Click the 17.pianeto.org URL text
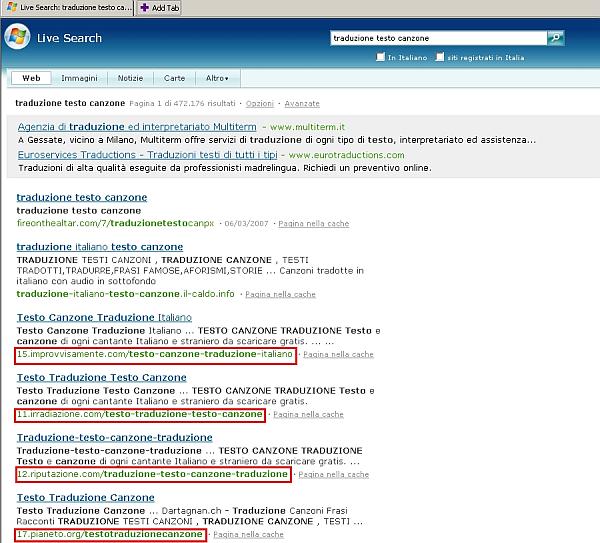 pyautogui.click(x=110, y=534)
